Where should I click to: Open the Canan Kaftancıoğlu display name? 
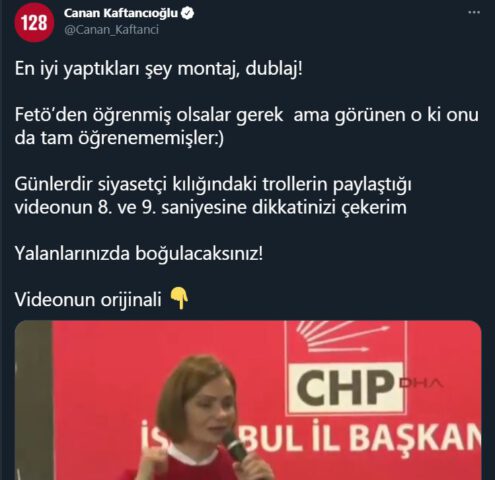click(121, 13)
